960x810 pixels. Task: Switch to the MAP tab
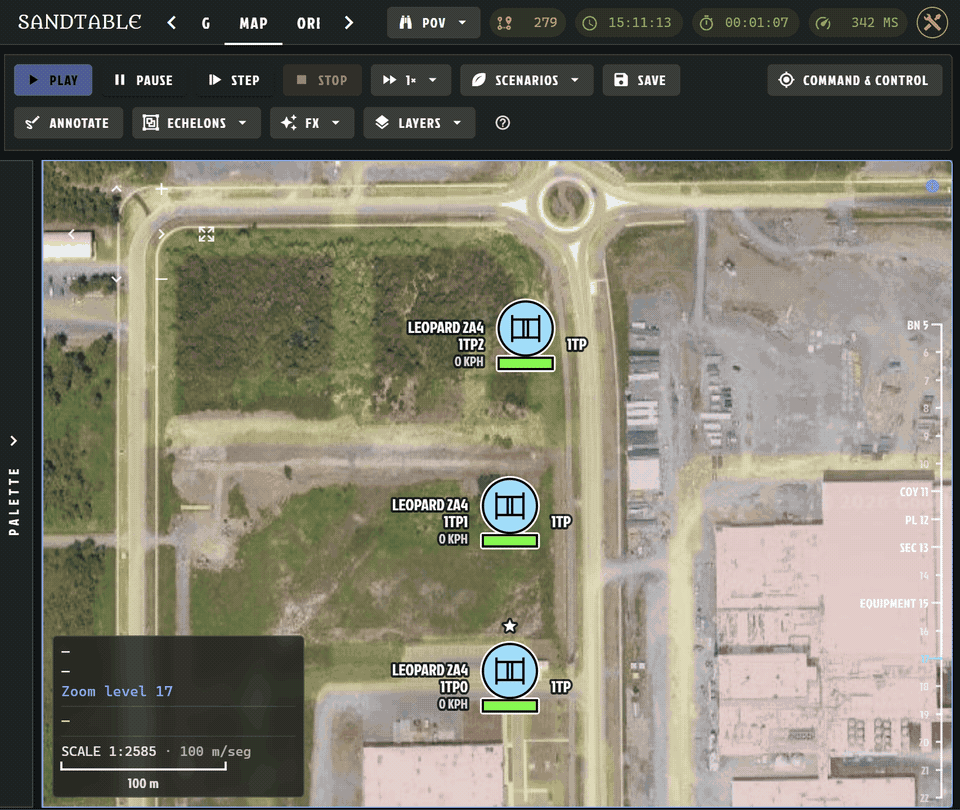[253, 23]
